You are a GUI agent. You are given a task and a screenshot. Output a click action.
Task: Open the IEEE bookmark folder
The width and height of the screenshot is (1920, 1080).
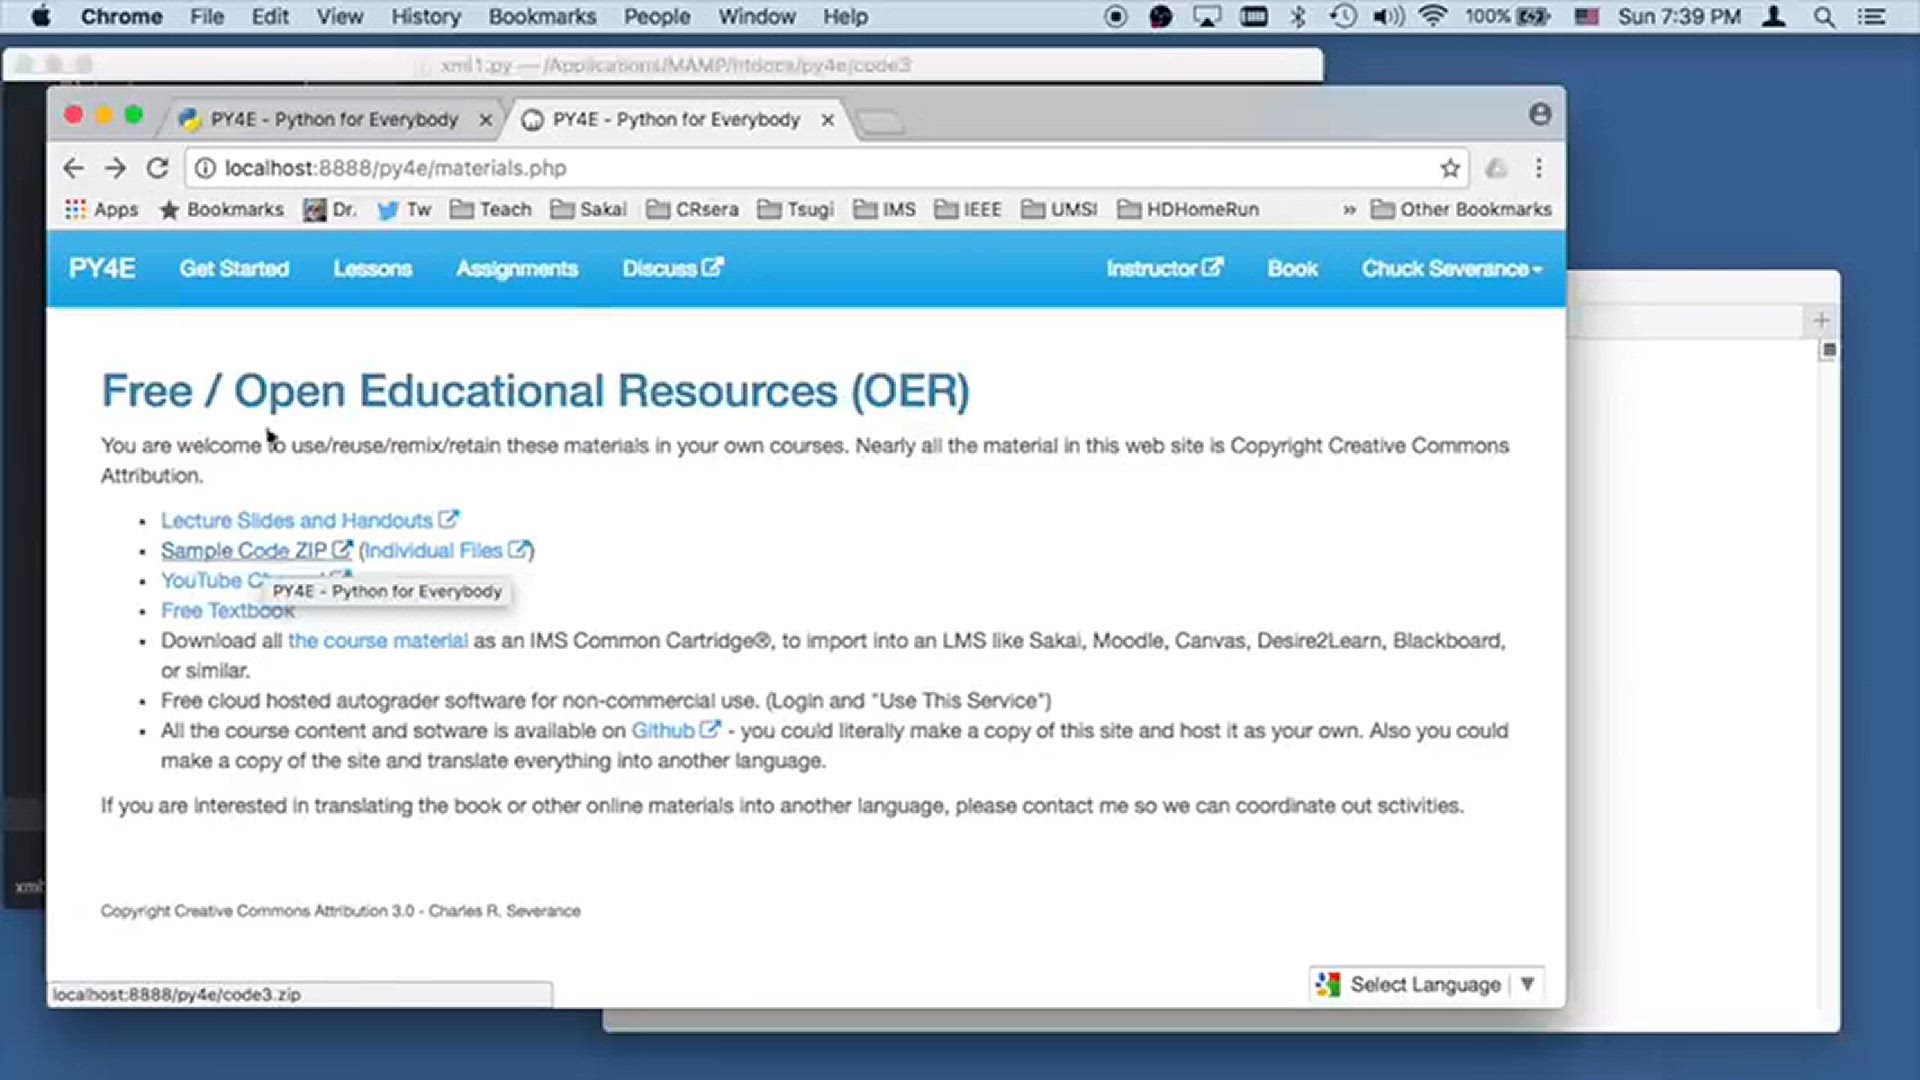coord(968,209)
